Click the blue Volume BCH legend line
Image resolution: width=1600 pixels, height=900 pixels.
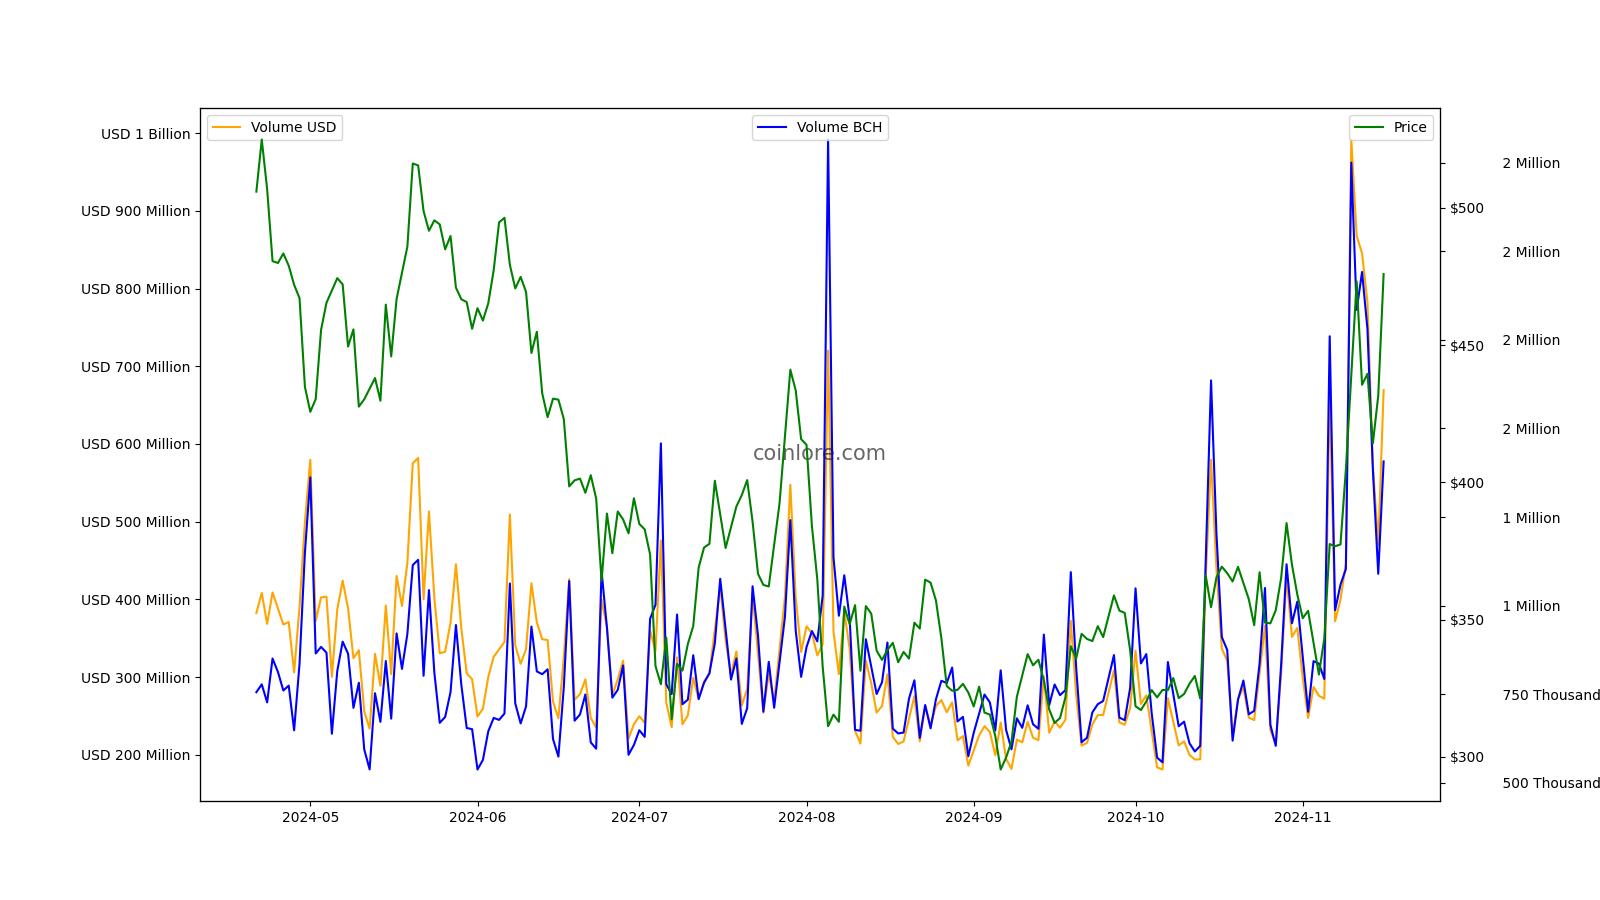773,128
